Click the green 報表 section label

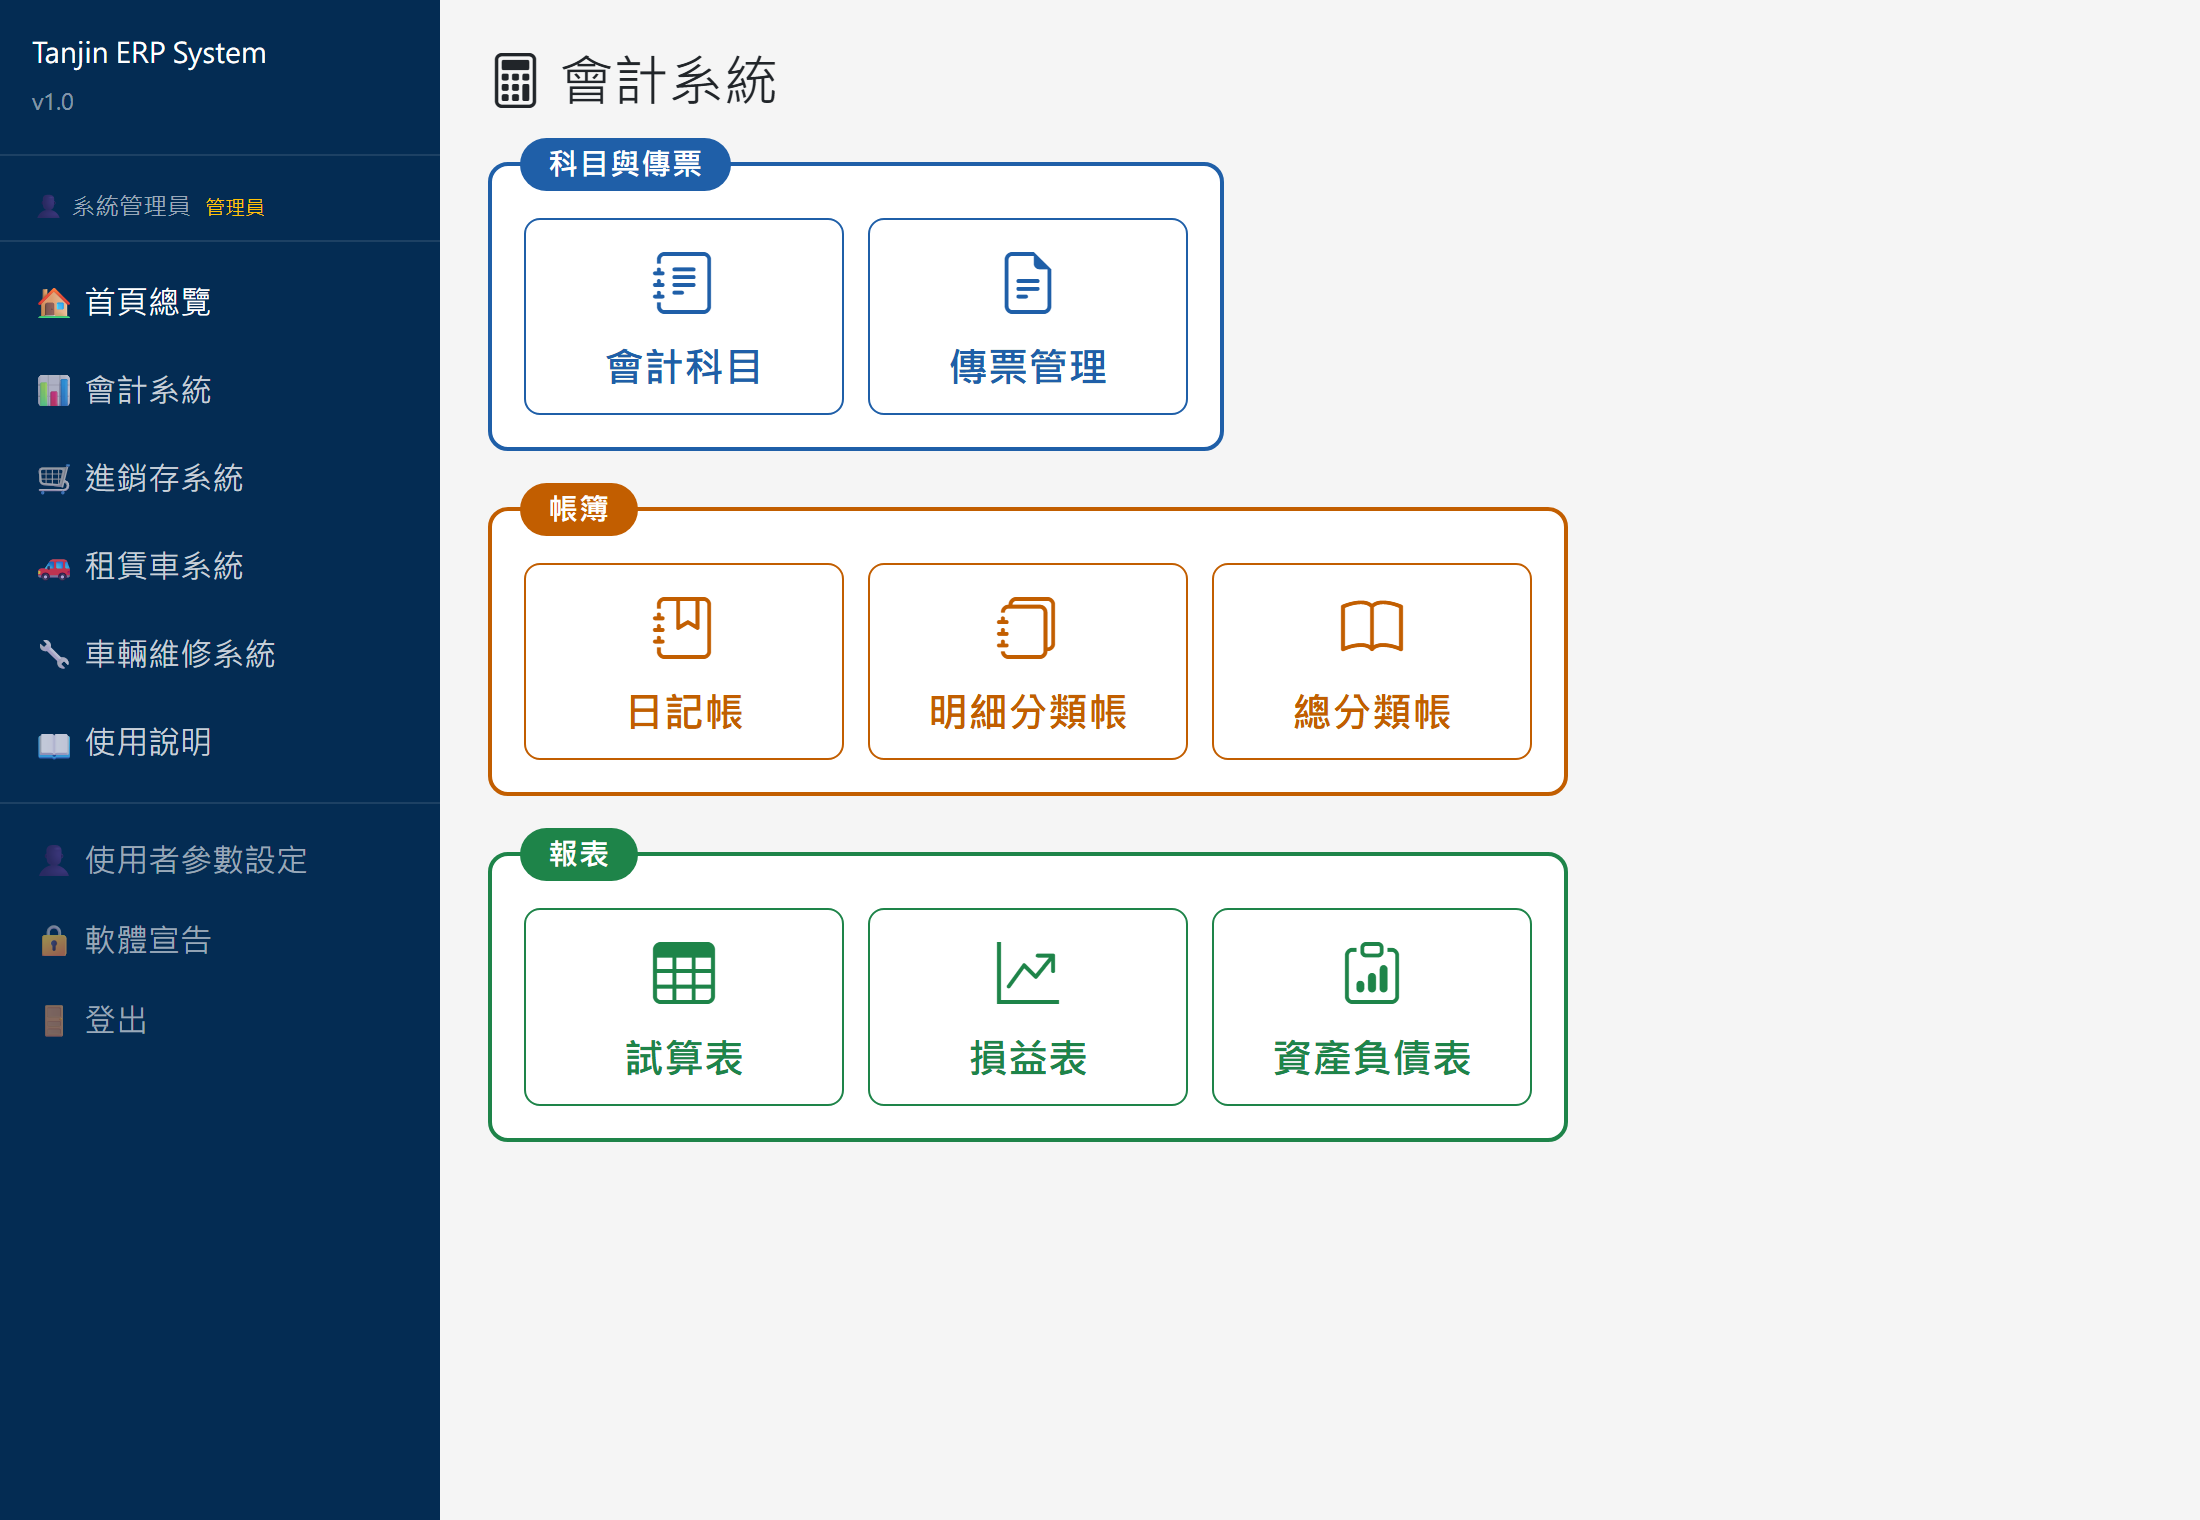pyautogui.click(x=579, y=854)
